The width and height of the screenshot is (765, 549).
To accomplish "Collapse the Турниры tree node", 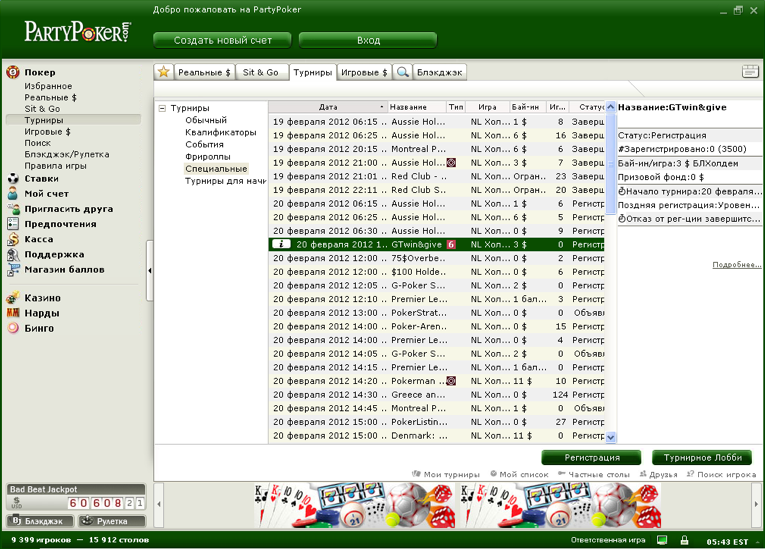I will coord(162,108).
